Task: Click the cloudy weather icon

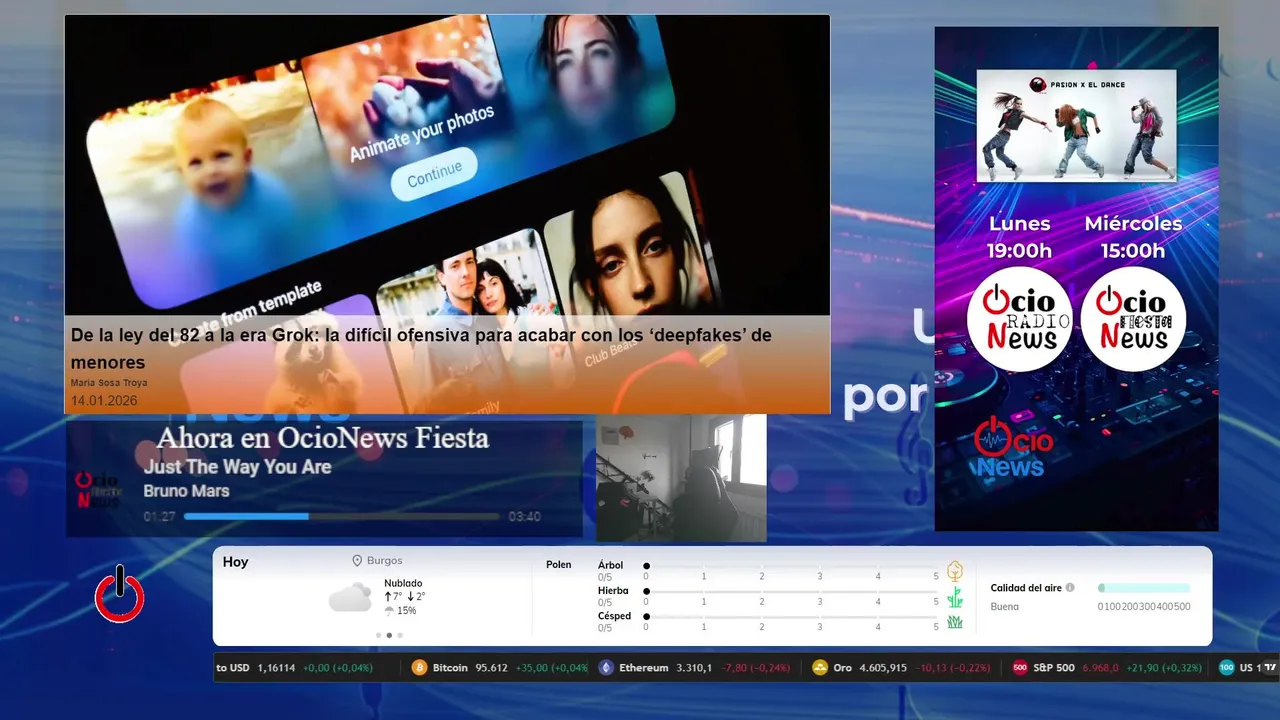Action: (350, 598)
